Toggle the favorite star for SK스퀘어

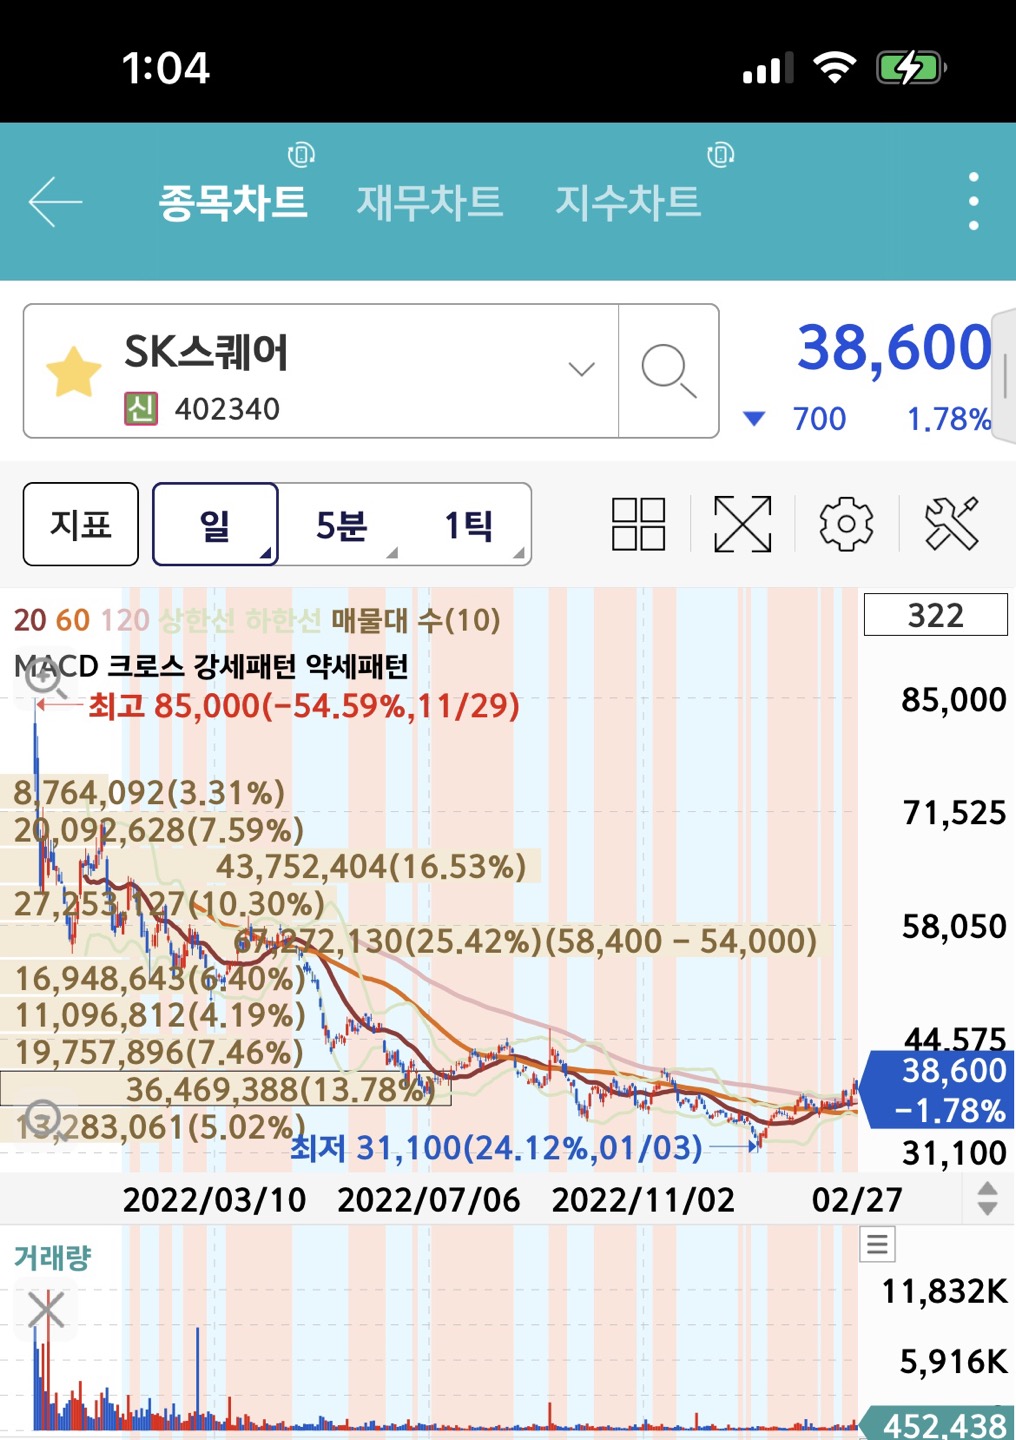point(74,372)
